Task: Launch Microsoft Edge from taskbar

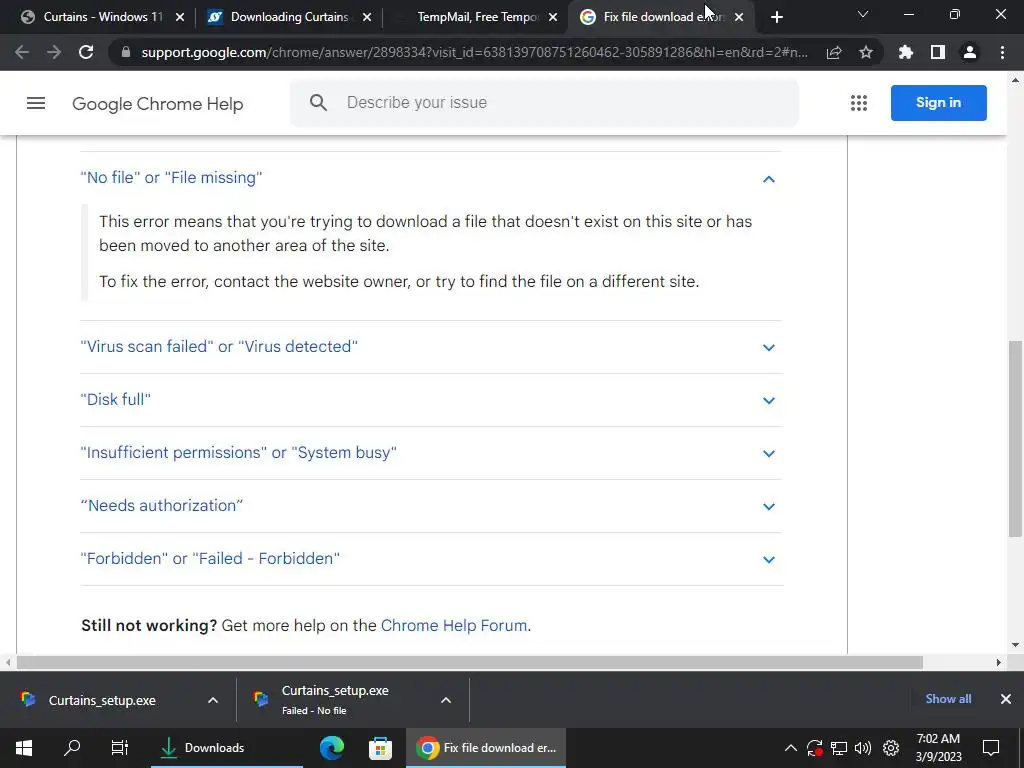Action: [x=332, y=748]
